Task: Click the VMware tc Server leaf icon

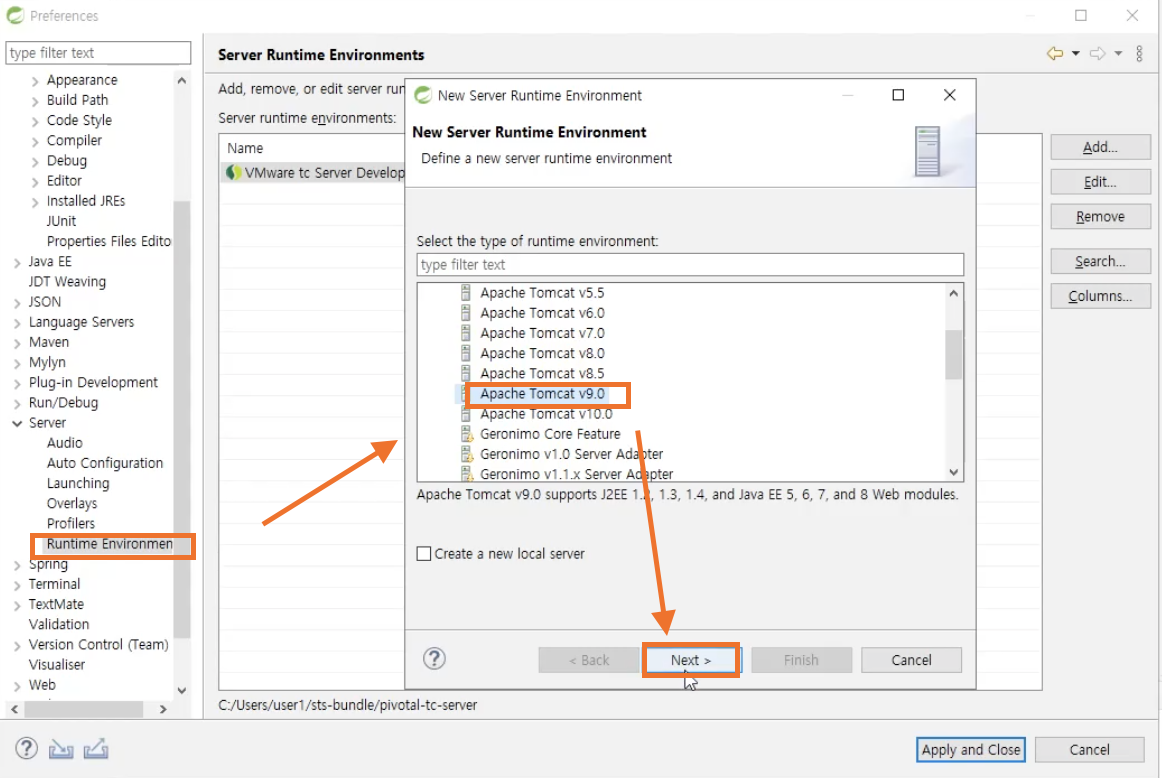Action: [233, 173]
